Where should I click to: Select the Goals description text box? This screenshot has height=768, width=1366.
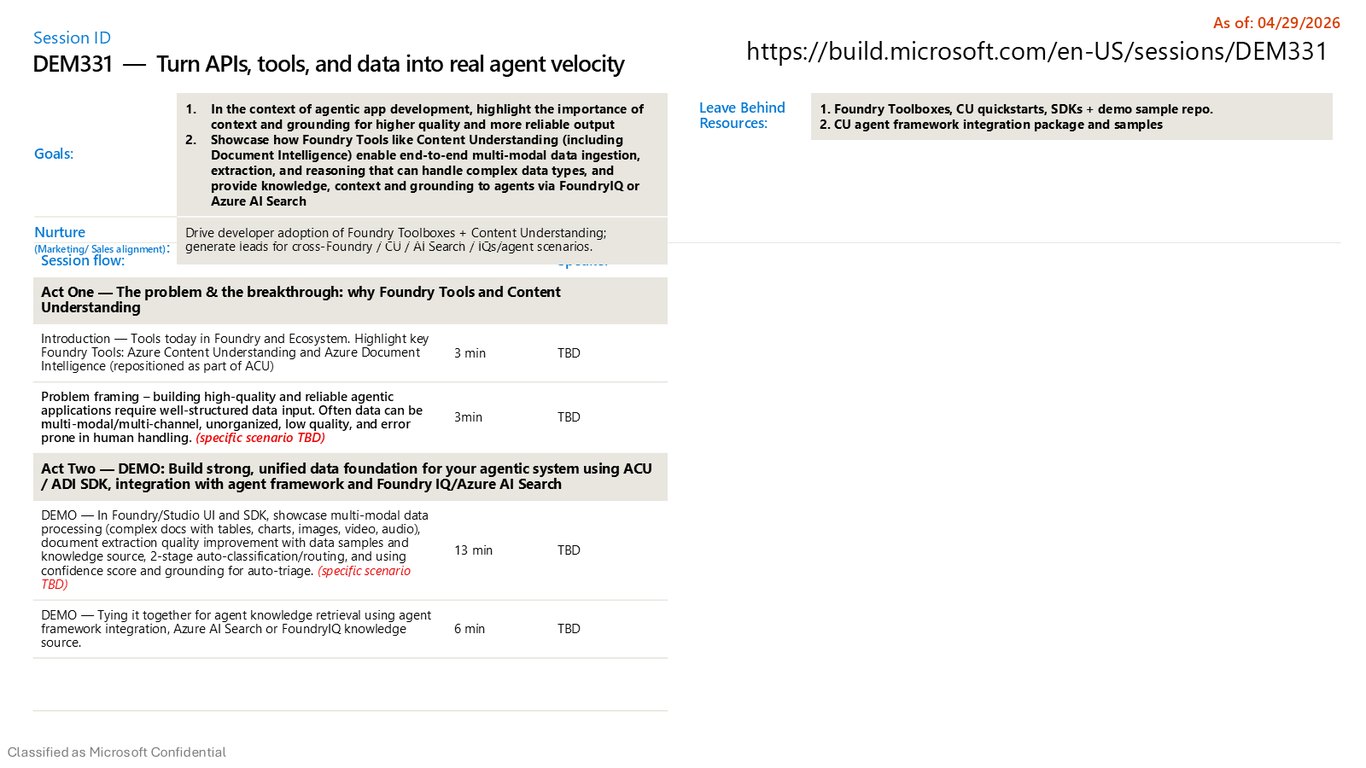pos(422,155)
